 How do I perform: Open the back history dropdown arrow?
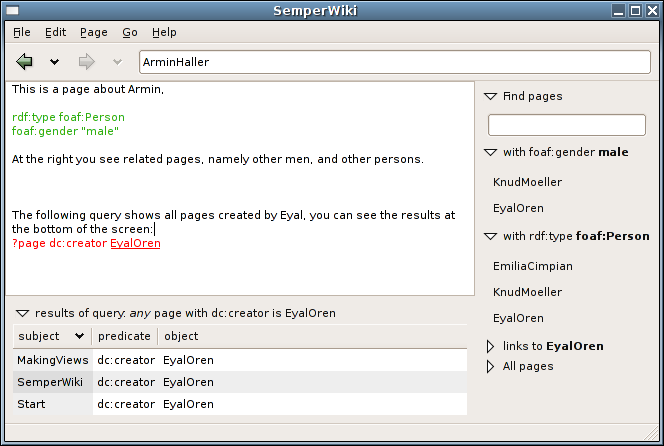(x=55, y=62)
